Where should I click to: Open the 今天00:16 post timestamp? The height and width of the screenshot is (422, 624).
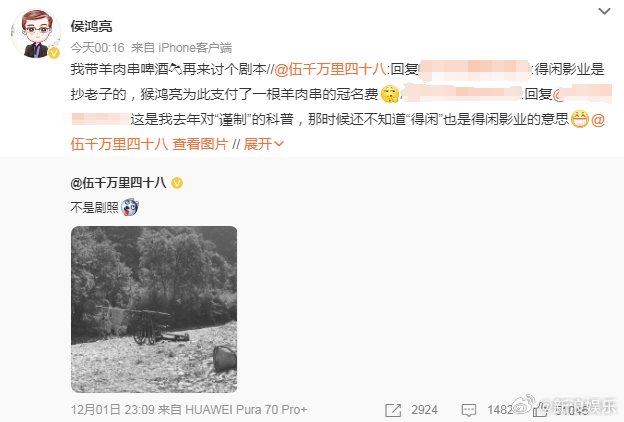[x=98, y=48]
